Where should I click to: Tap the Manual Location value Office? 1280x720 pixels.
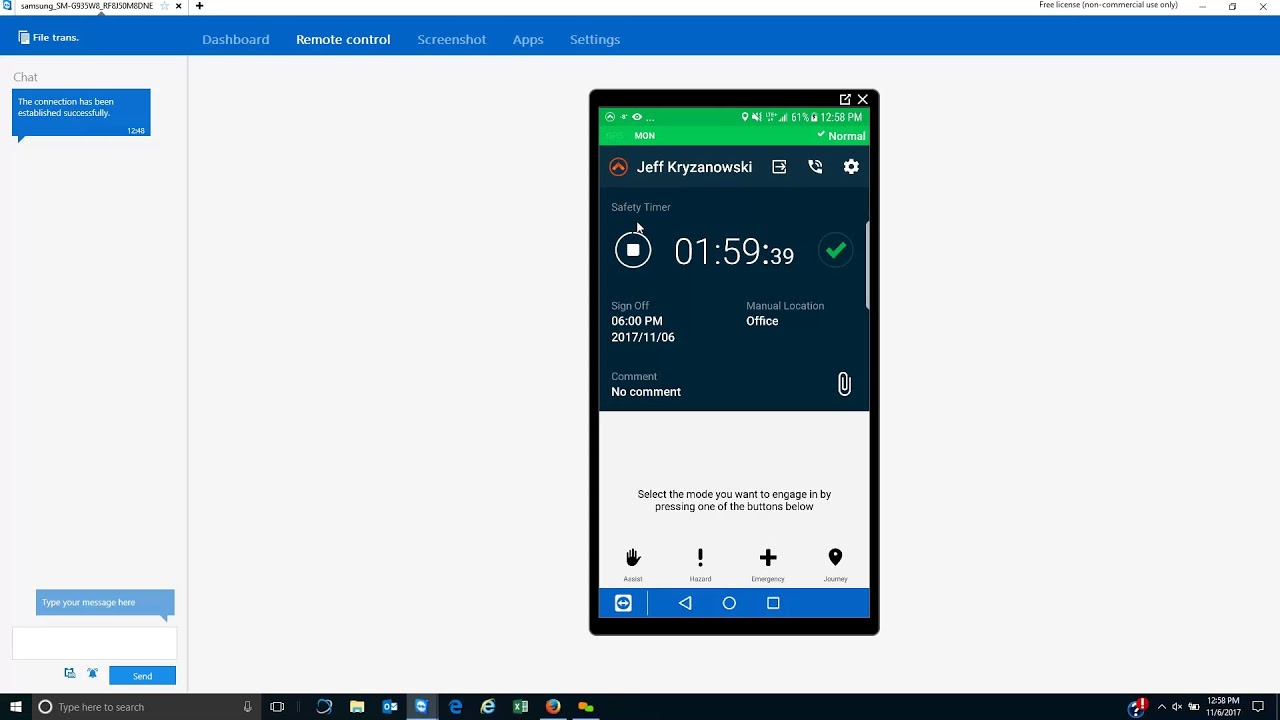[762, 321]
